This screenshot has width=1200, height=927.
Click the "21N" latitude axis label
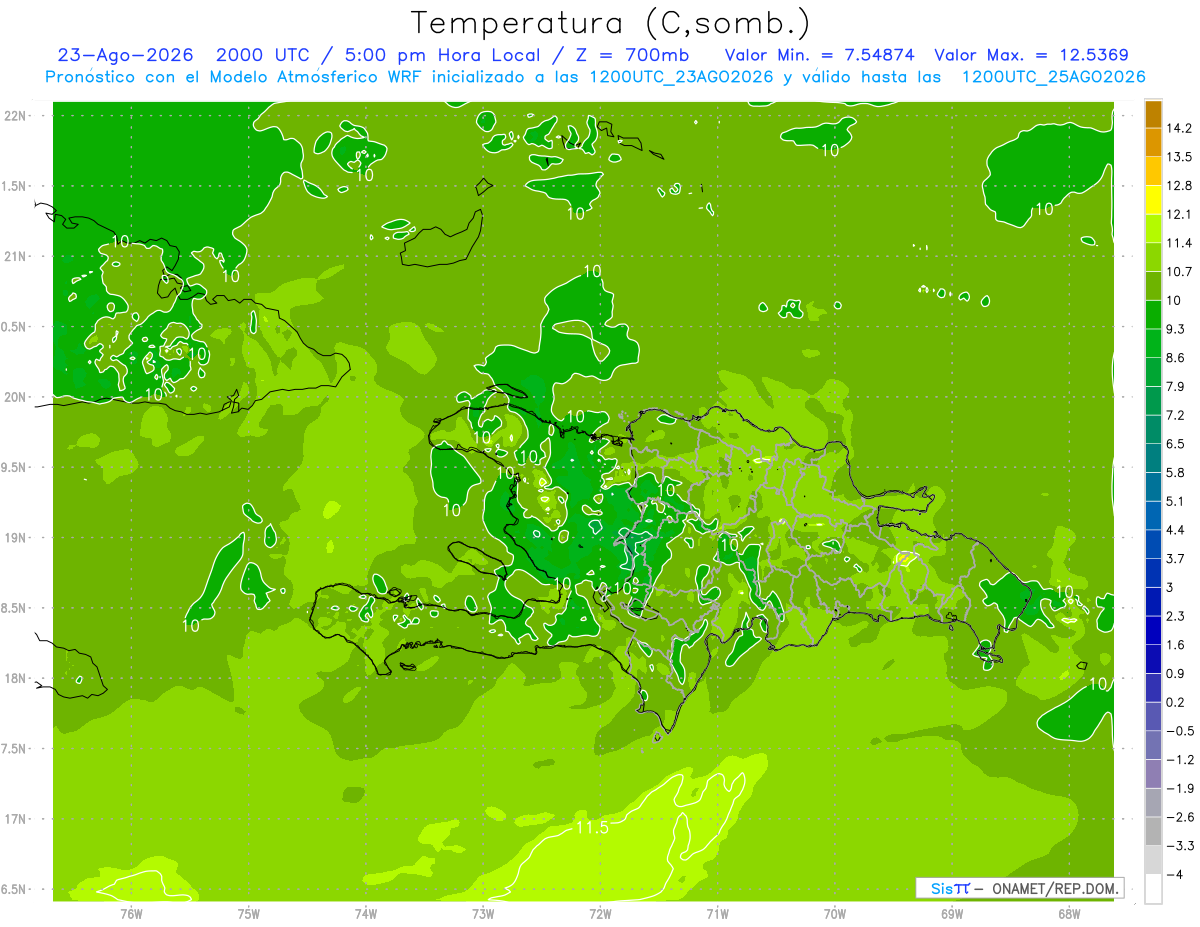tap(17, 257)
